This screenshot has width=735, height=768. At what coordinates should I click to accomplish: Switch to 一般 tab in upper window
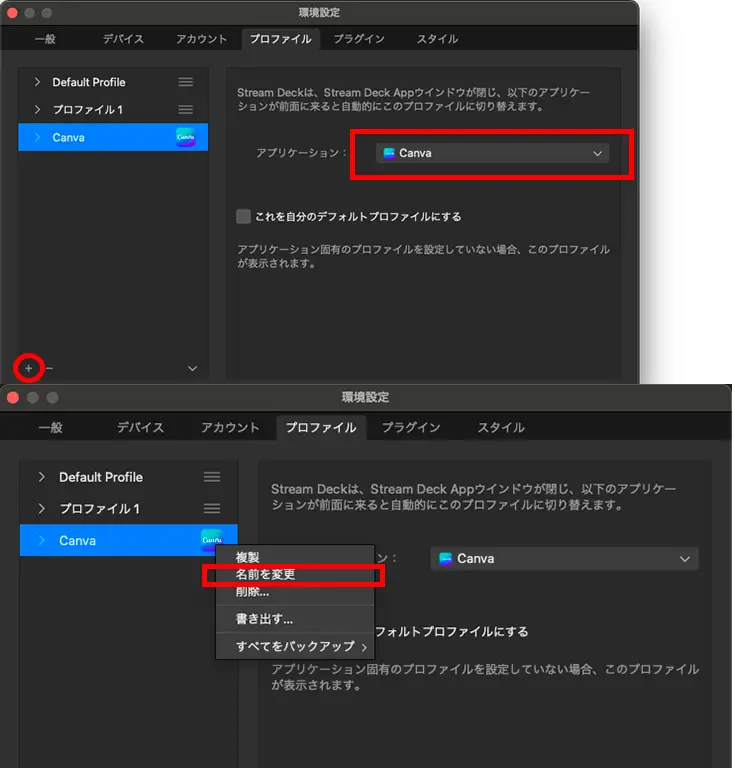pyautogui.click(x=45, y=39)
